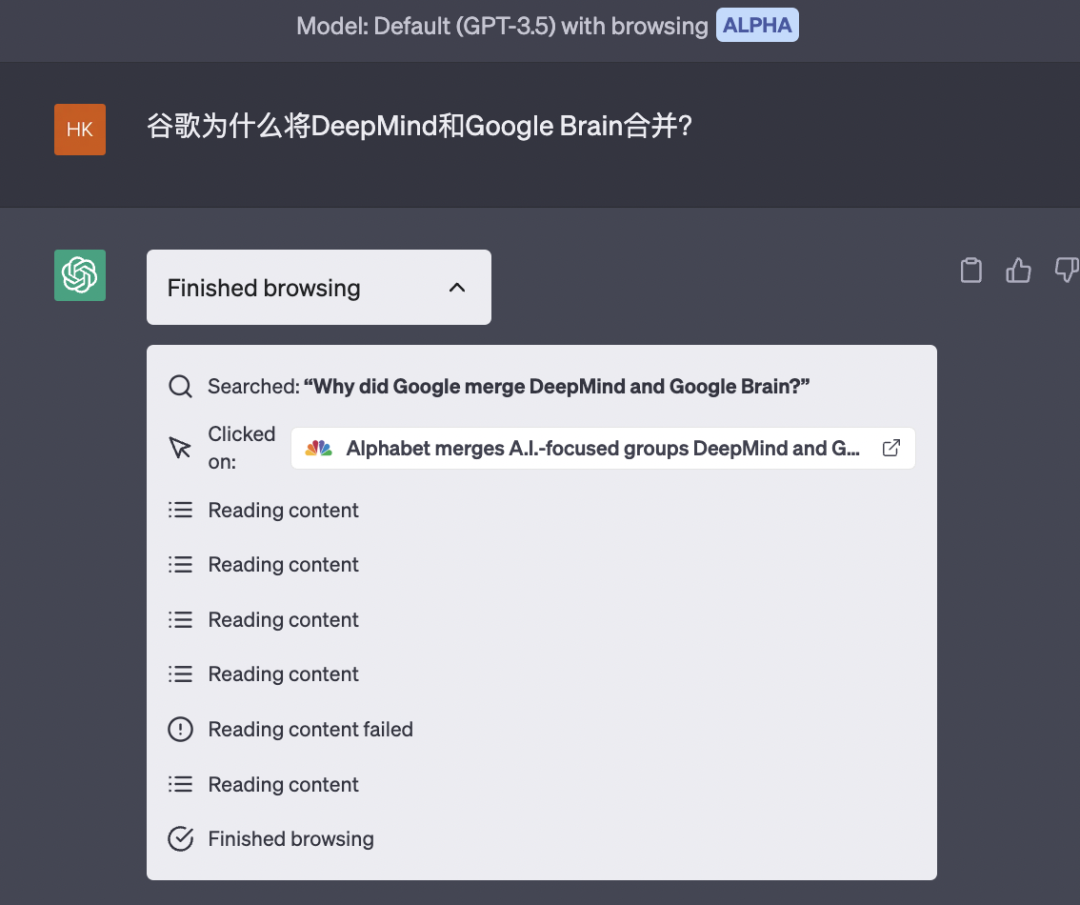Screen dimensions: 1080x905
Task: Click the magnifier icon beside Searched
Action: 180,387
